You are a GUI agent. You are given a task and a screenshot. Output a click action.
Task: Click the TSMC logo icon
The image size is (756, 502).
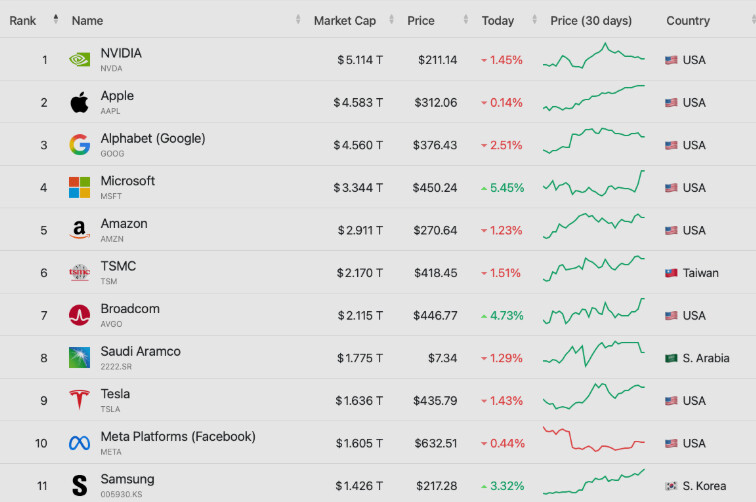tap(80, 272)
